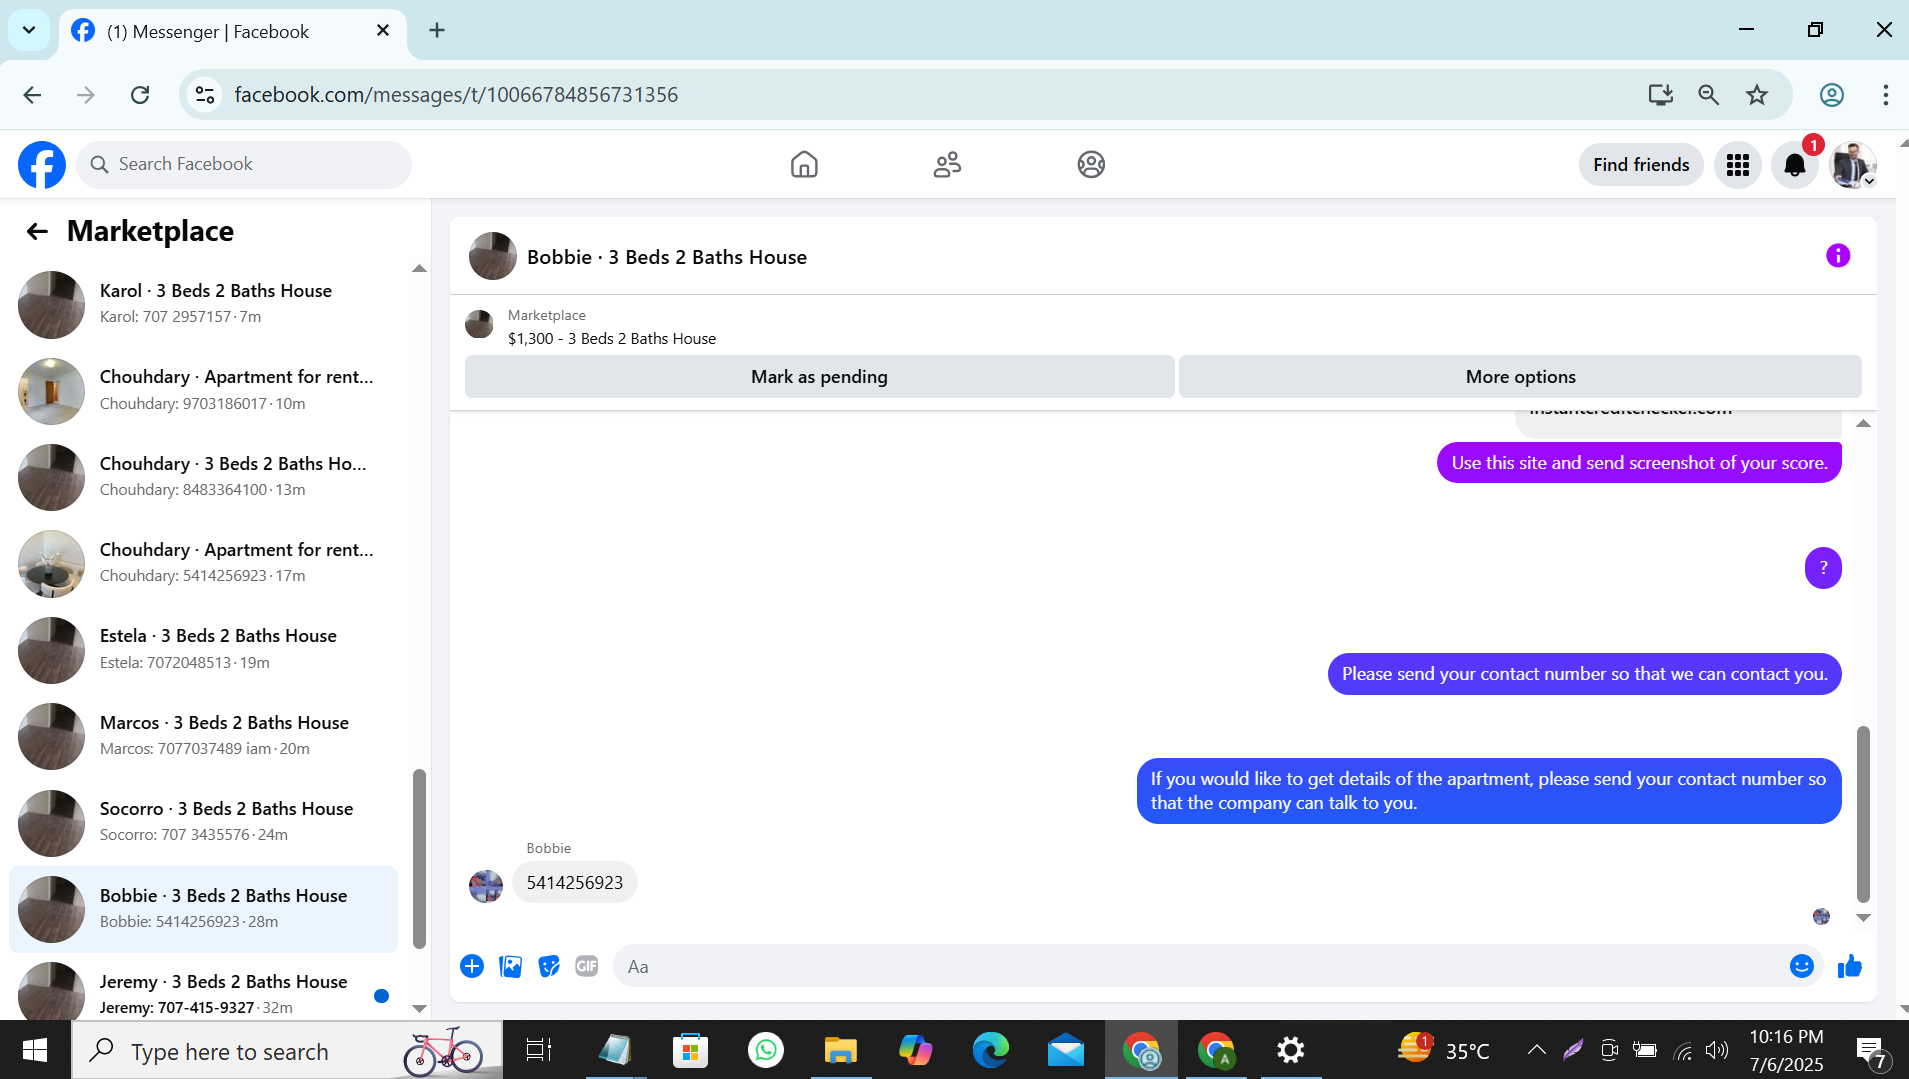The width and height of the screenshot is (1909, 1079).
Task: Click the chat message scrollbar thumb
Action: click(x=1863, y=814)
